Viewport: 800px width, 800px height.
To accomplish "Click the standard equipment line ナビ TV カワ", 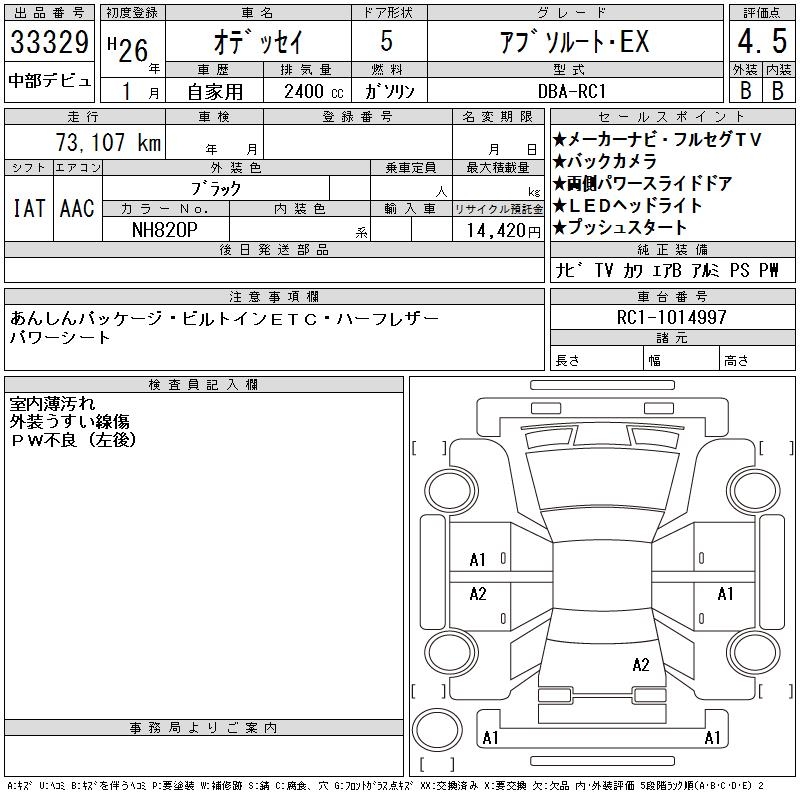I will (667, 270).
